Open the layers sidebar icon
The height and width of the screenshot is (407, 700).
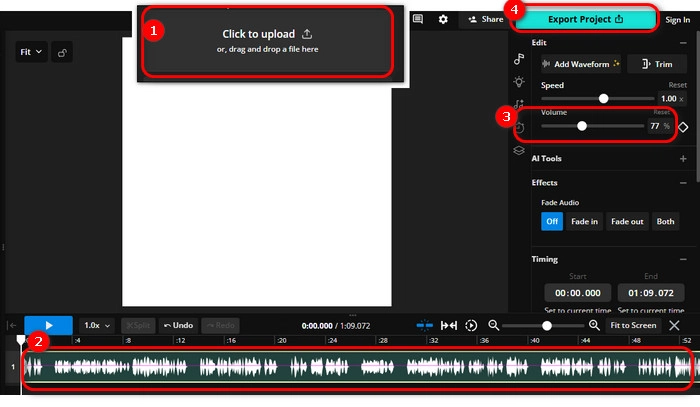coord(519,150)
